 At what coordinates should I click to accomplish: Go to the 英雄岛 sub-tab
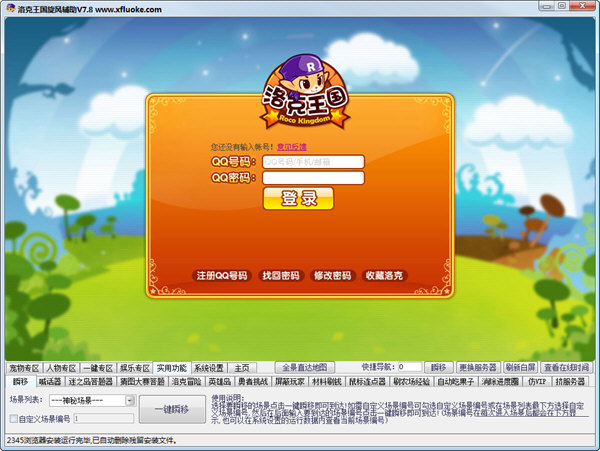click(219, 381)
